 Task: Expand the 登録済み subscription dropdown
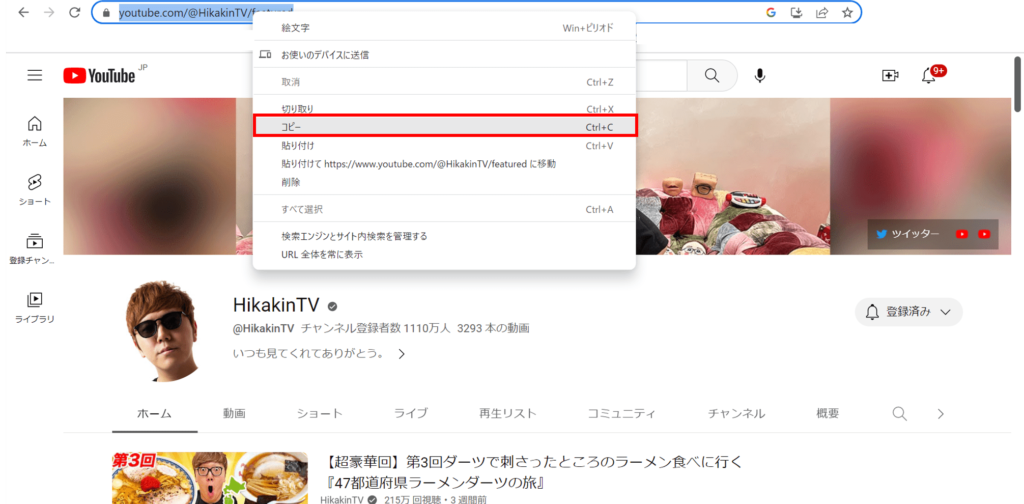908,312
